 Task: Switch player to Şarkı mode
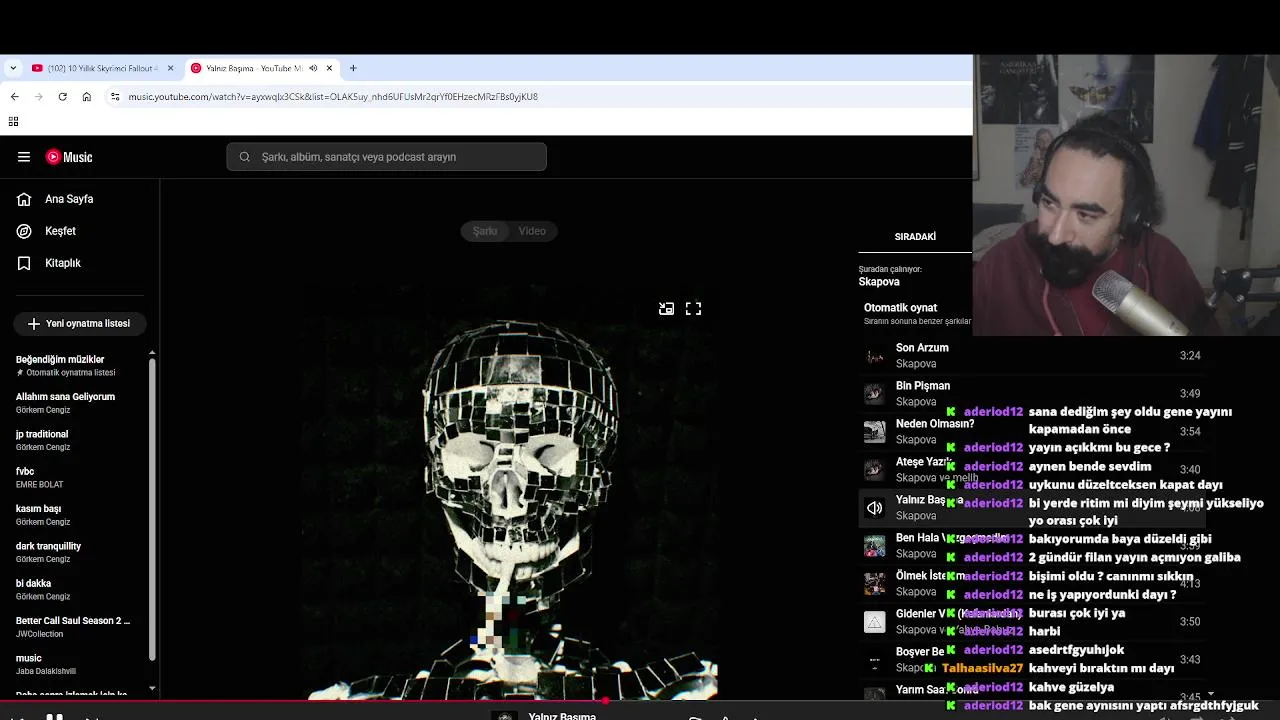point(485,231)
